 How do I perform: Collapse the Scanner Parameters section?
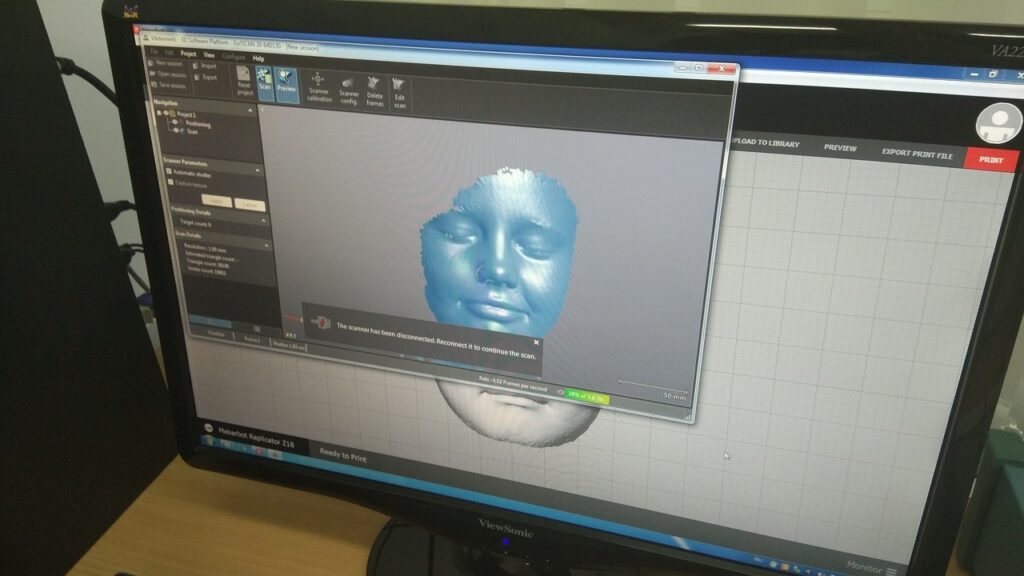tap(258, 170)
